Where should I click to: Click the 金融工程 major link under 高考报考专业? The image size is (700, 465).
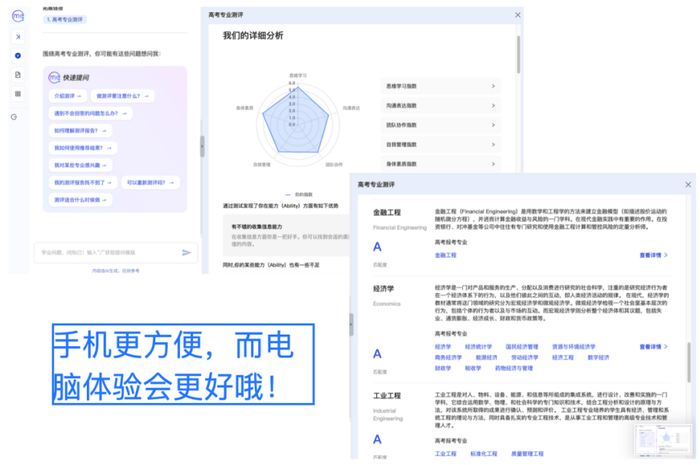(x=446, y=255)
